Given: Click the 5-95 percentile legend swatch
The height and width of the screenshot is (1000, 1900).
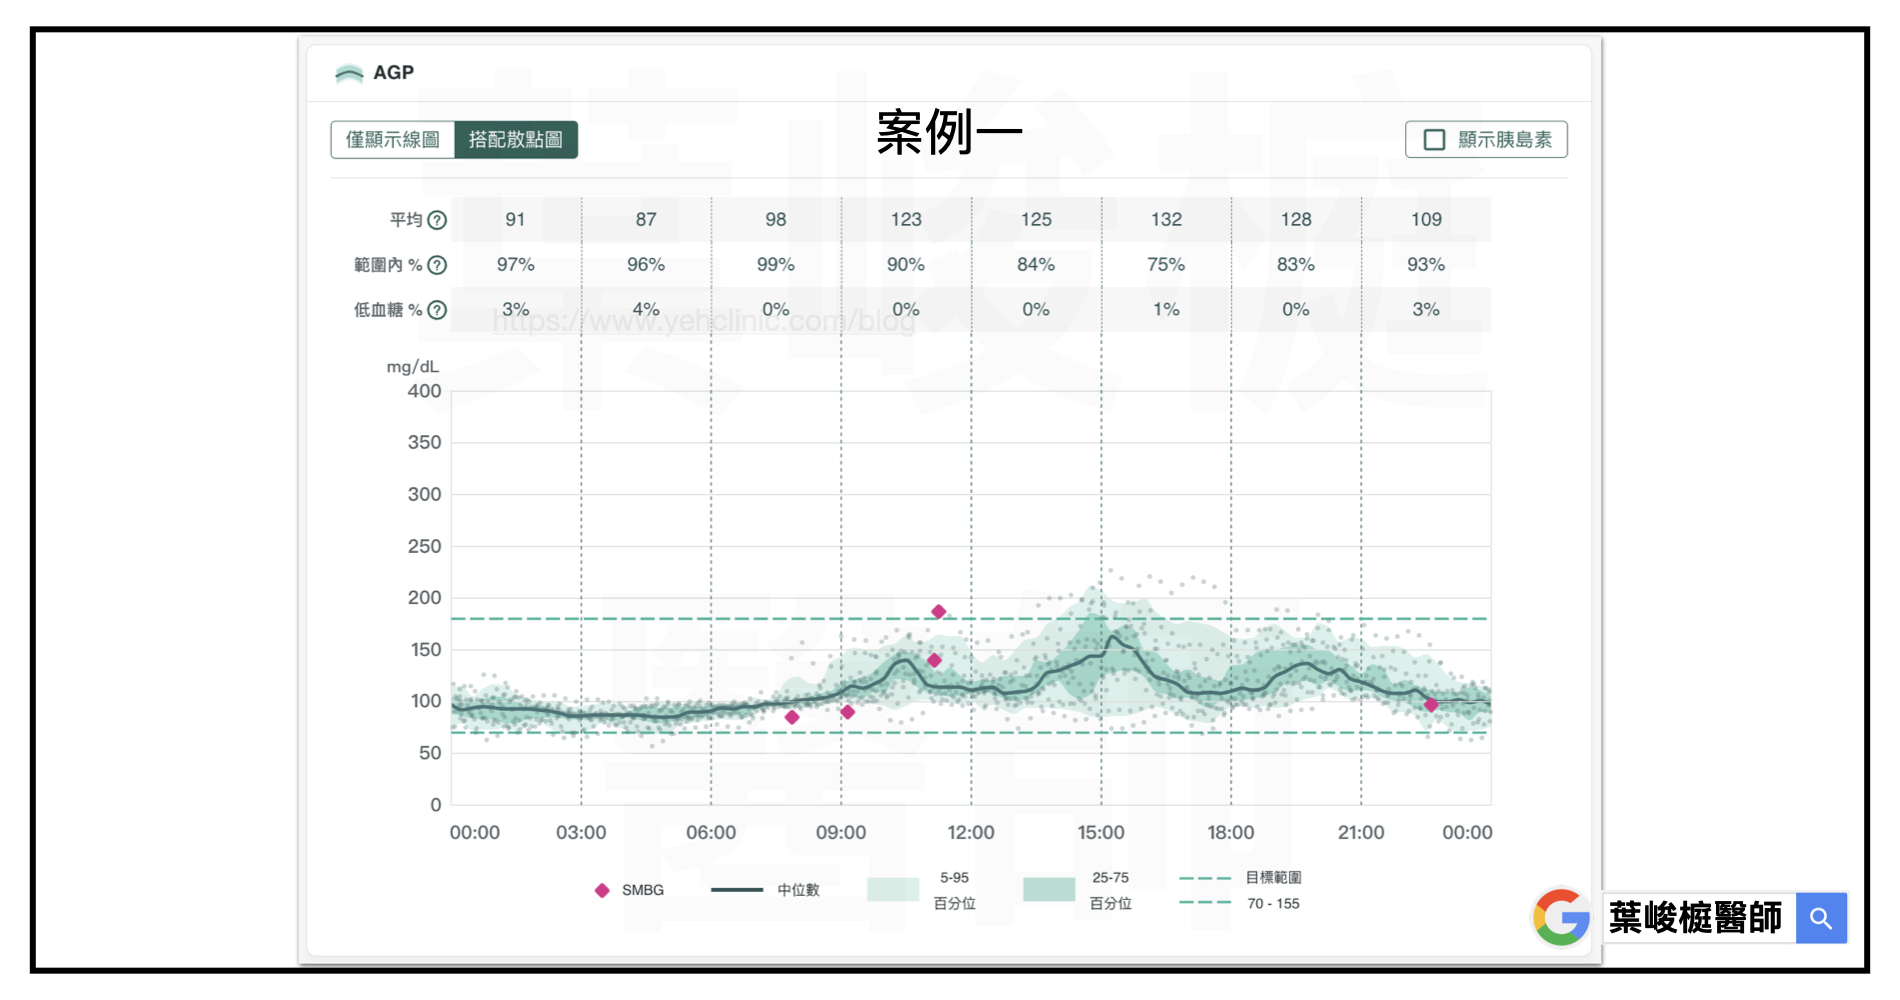Looking at the screenshot, I should [x=893, y=890].
